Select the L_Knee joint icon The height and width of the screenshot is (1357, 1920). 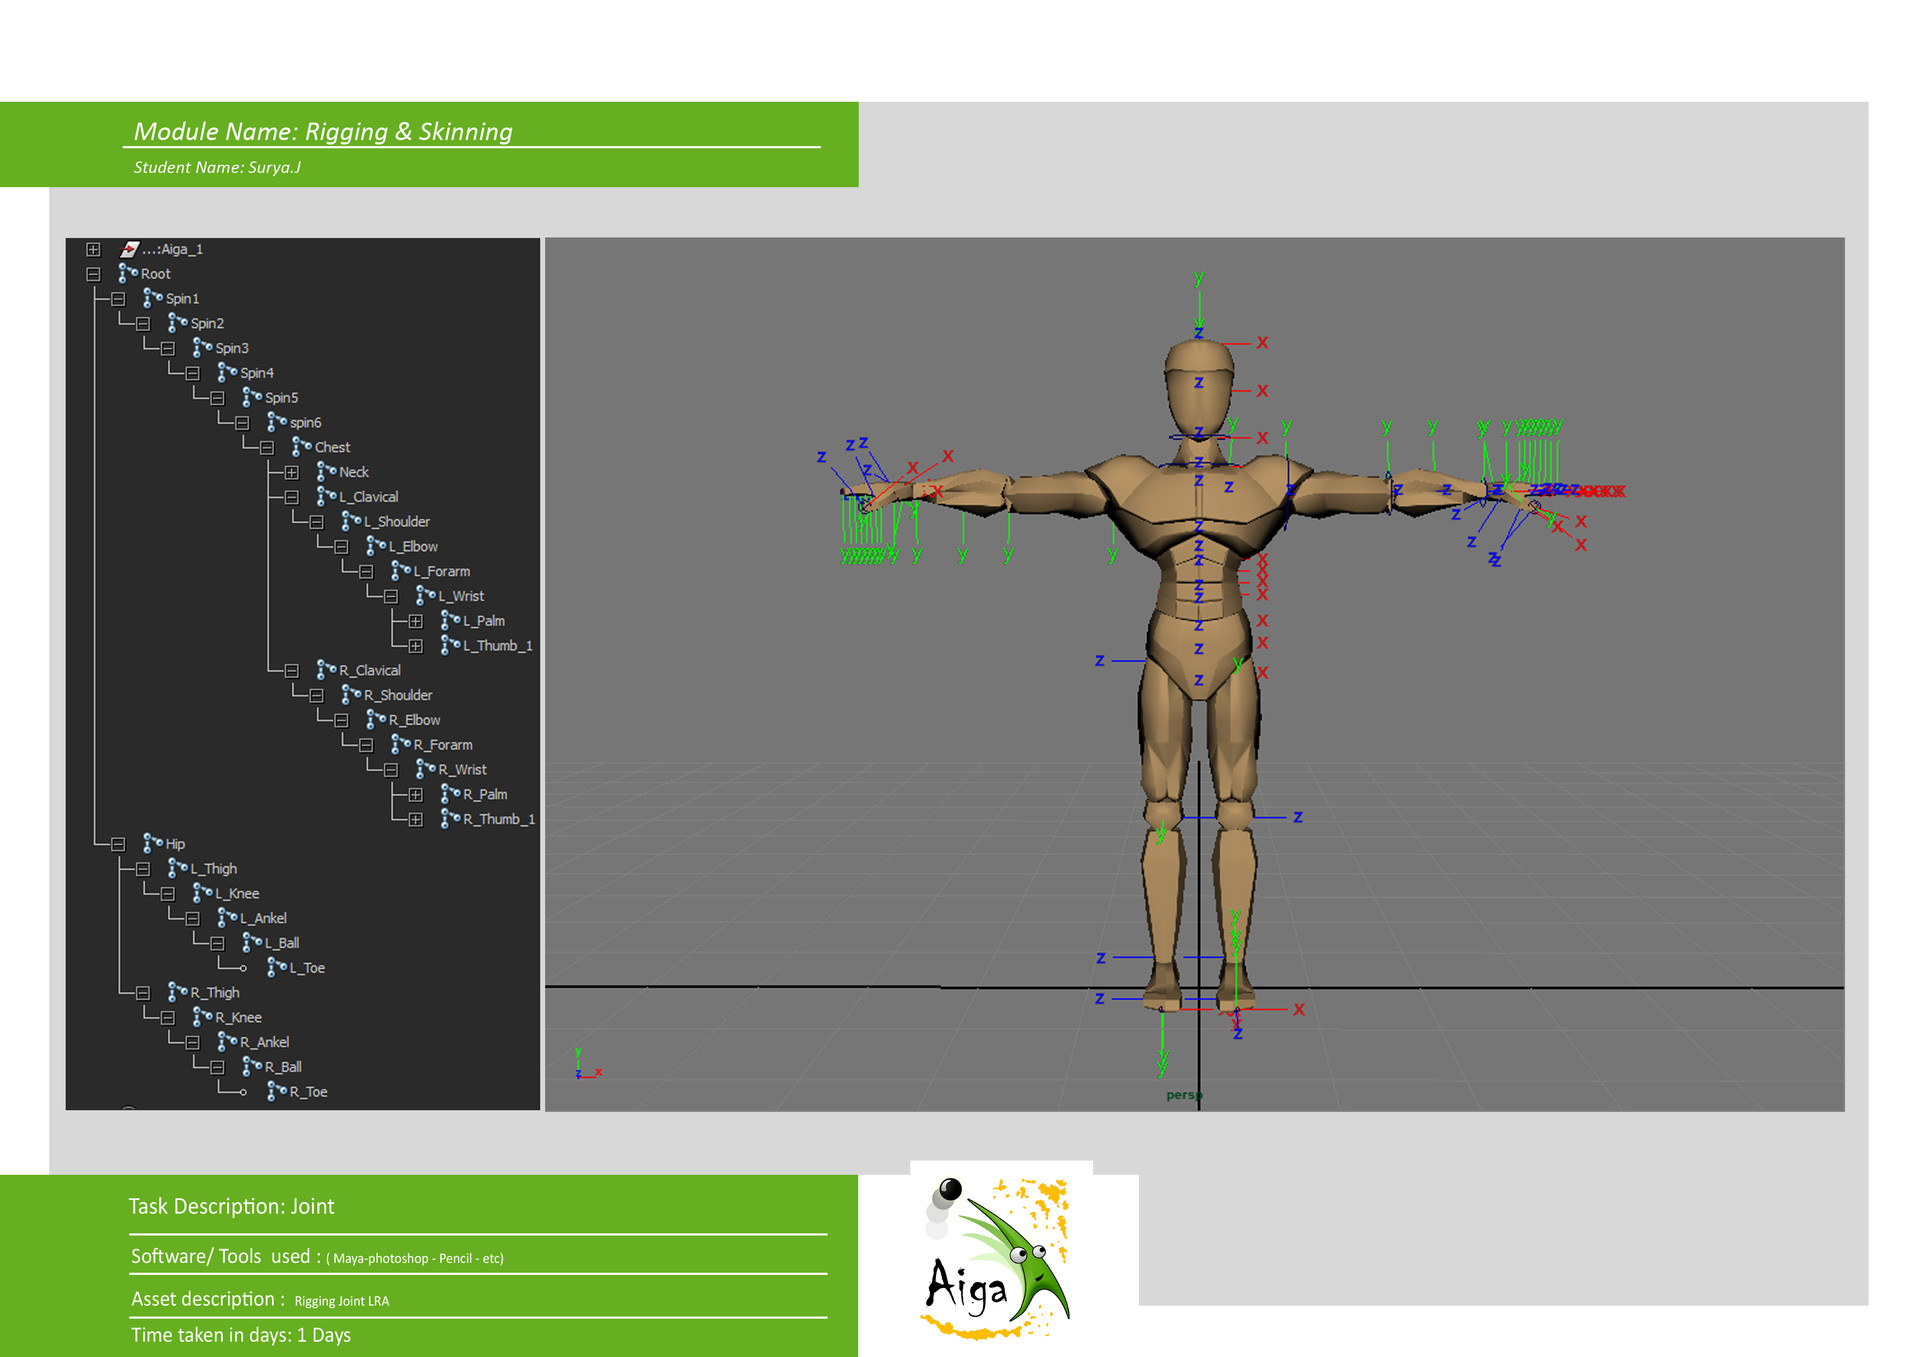point(201,892)
